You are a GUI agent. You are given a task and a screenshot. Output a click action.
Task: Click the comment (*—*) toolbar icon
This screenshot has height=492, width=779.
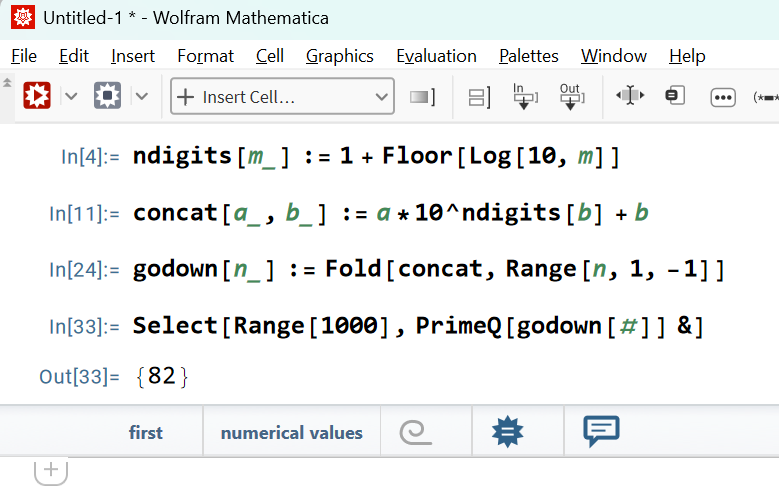pyautogui.click(x=766, y=97)
